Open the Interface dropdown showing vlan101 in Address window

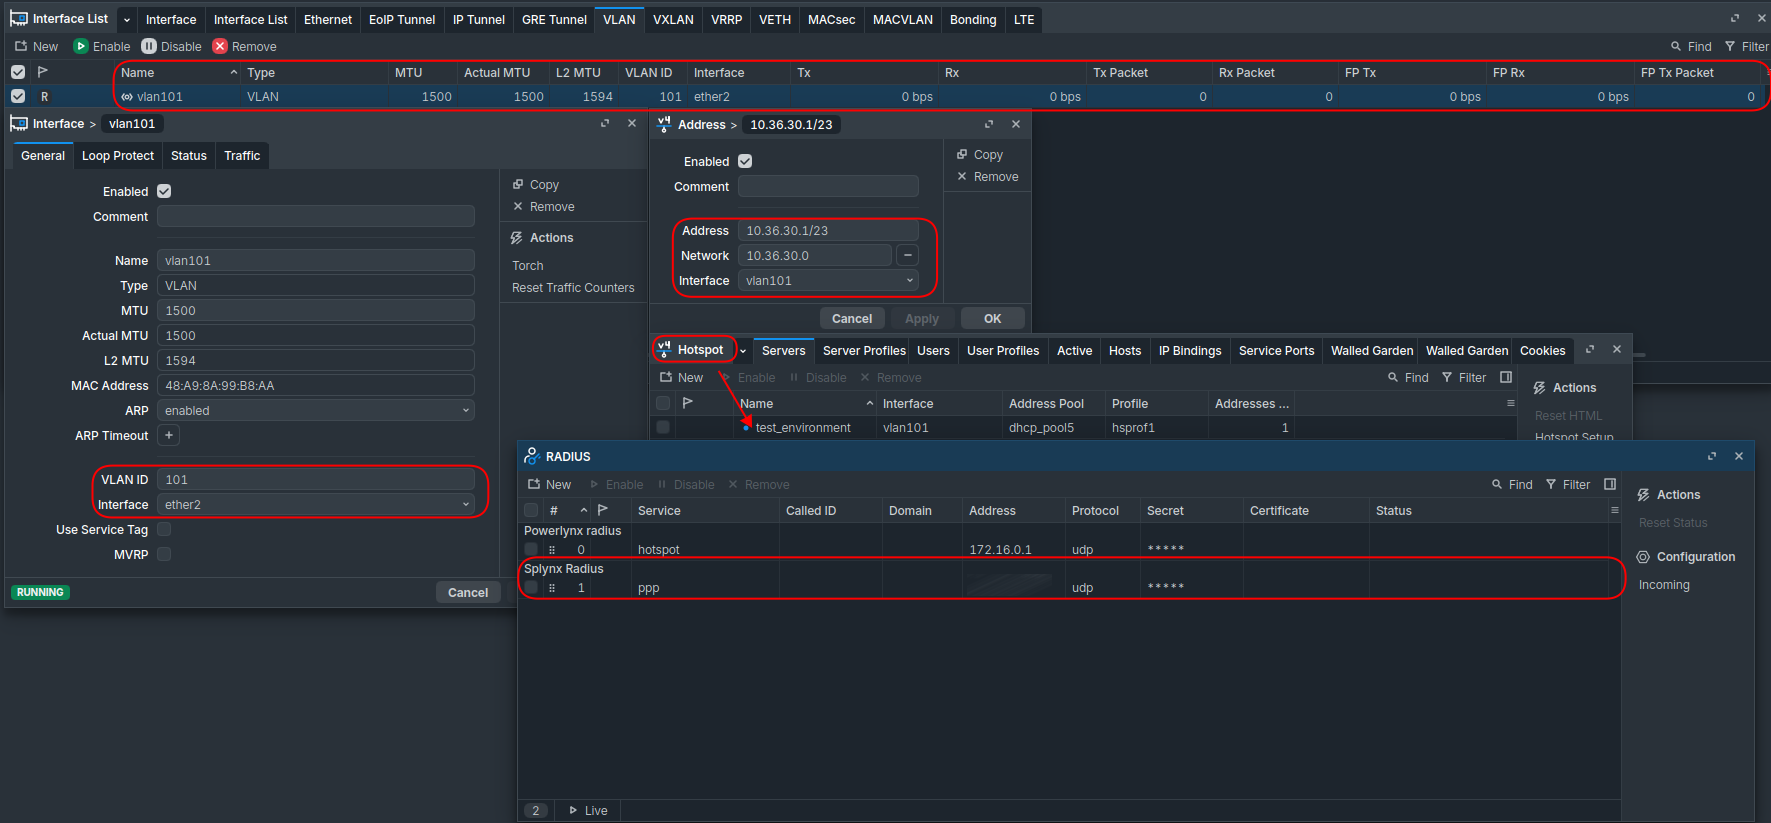(x=828, y=281)
